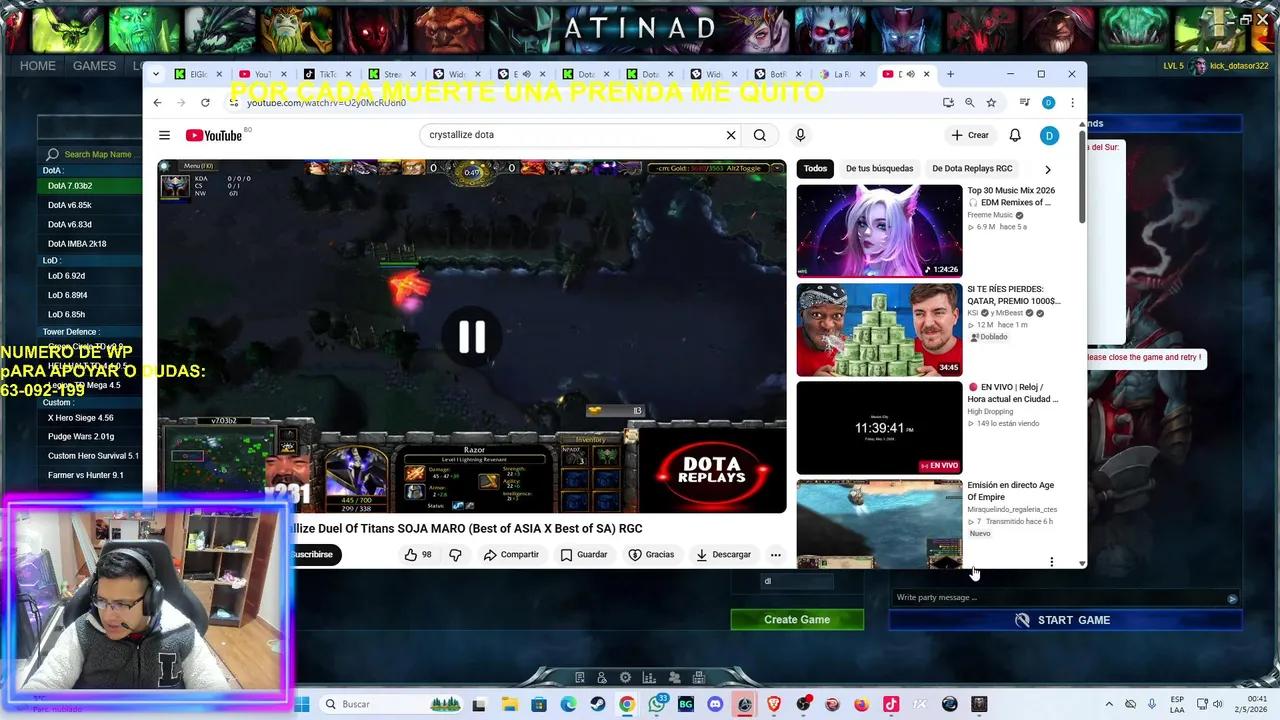1280x720 pixels.
Task: Select the DotA IMBA 2k18 map
Action: [90, 244]
